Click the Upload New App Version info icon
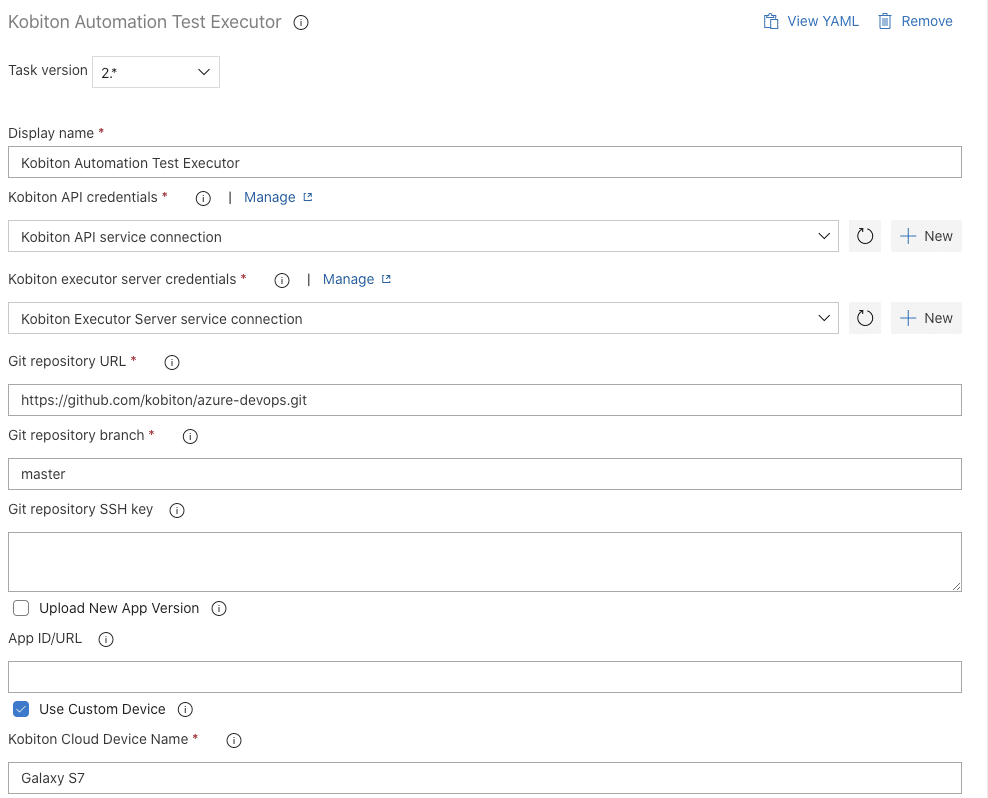 pos(218,608)
